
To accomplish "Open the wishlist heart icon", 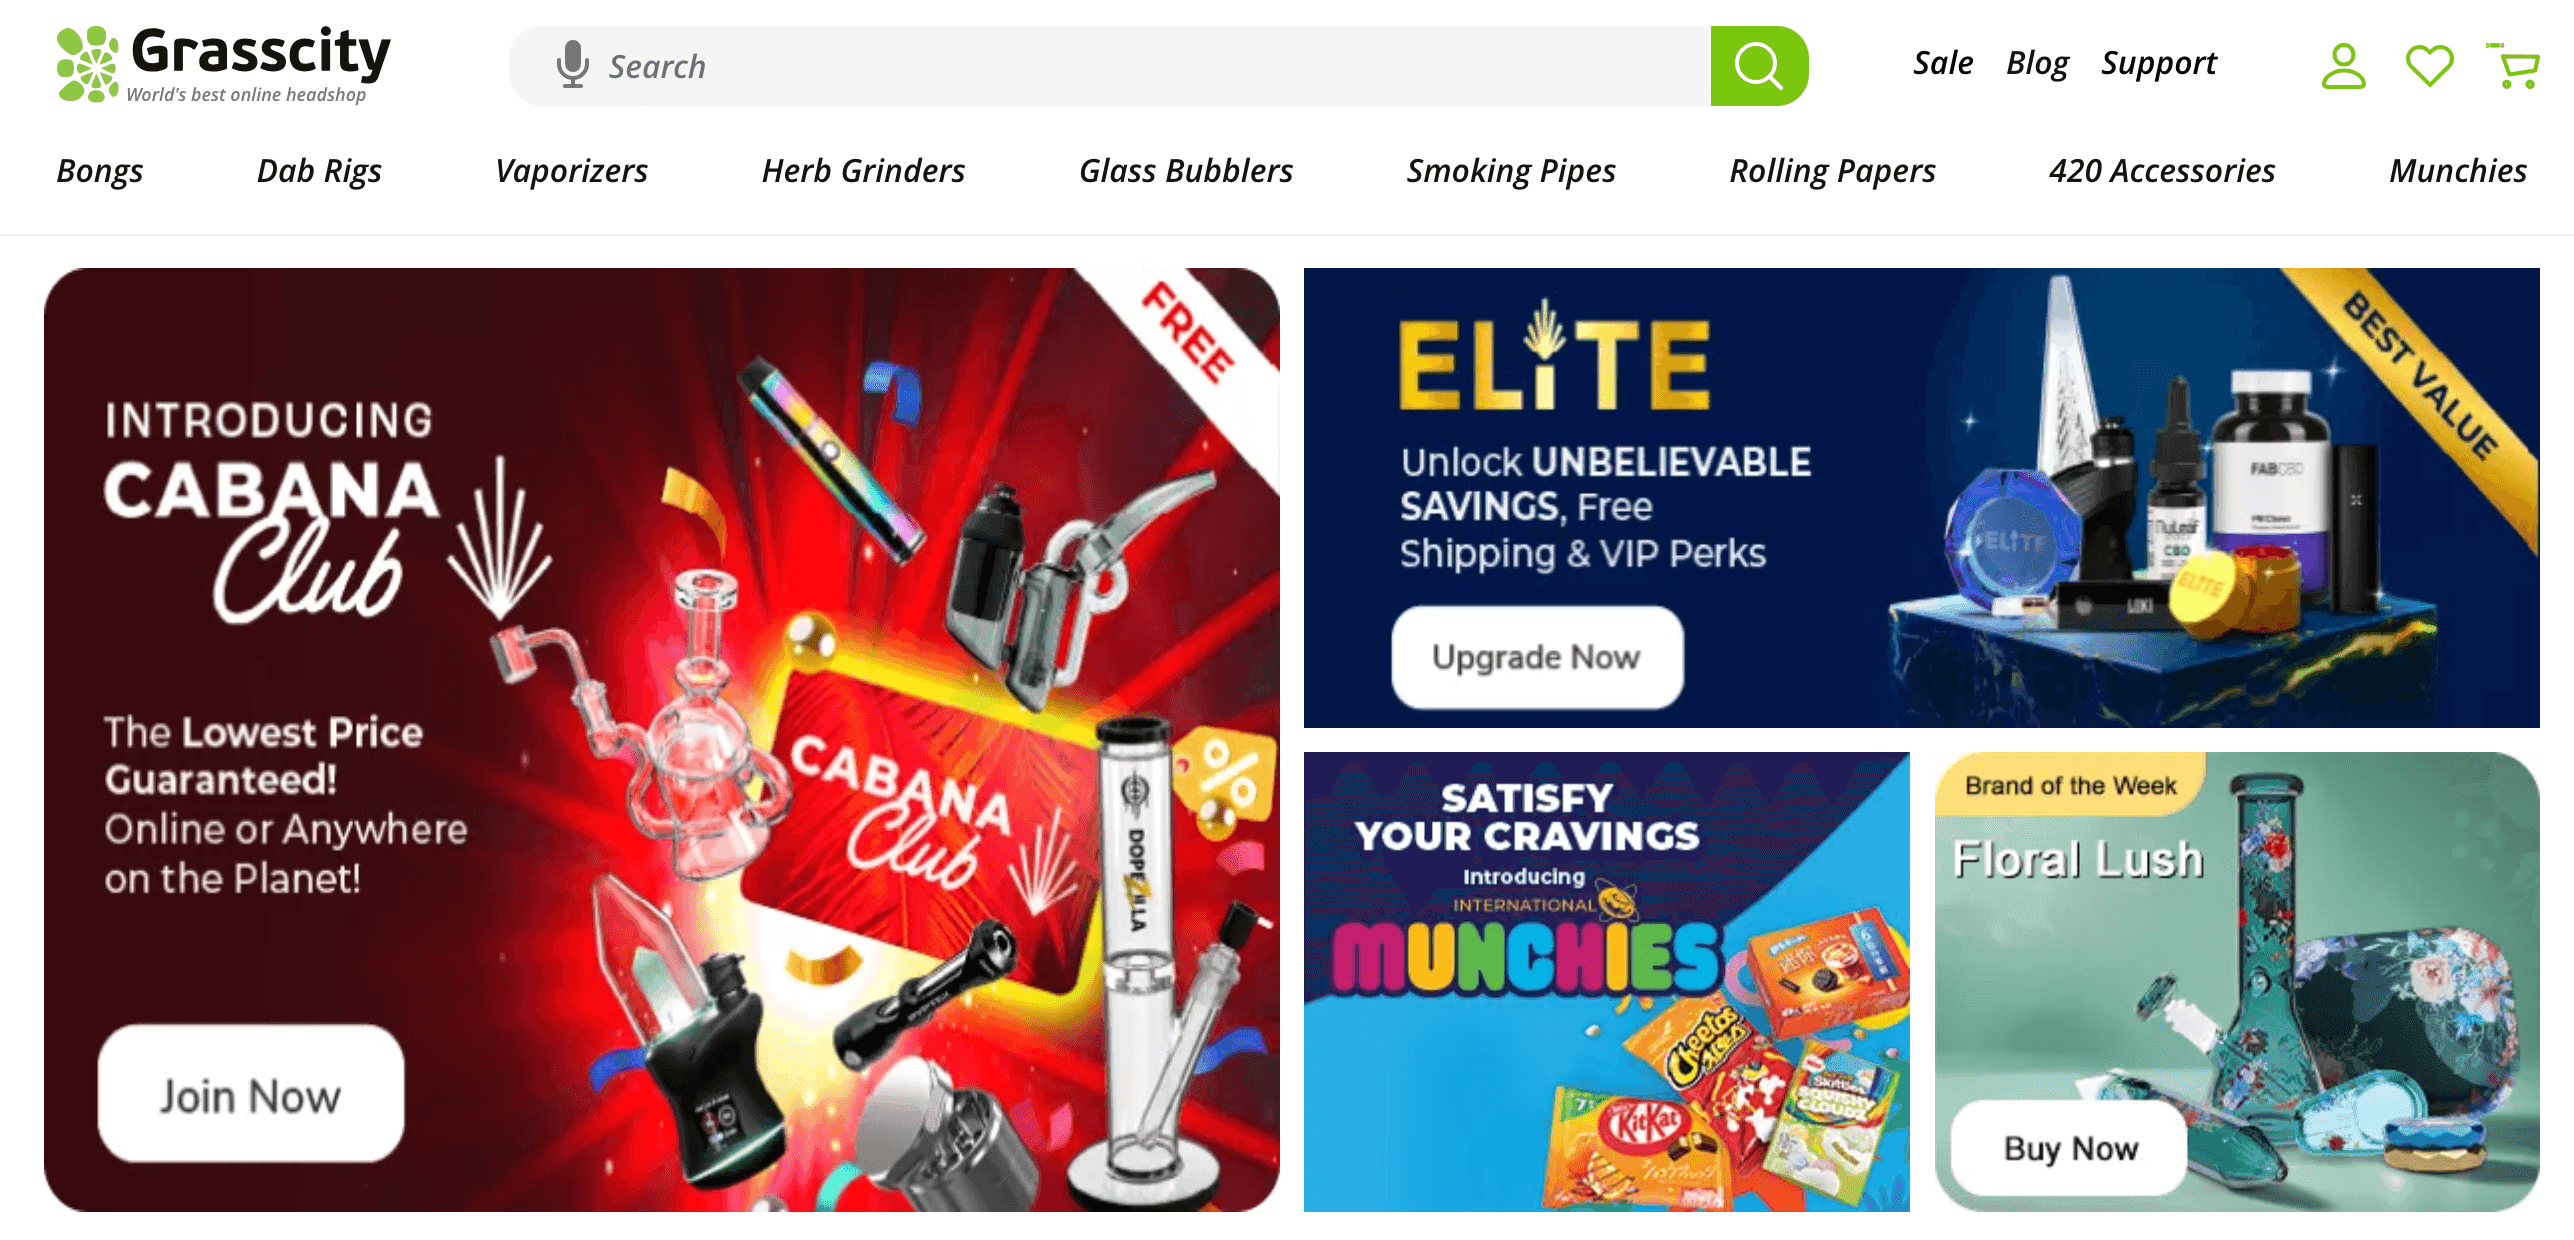I will [x=2429, y=66].
